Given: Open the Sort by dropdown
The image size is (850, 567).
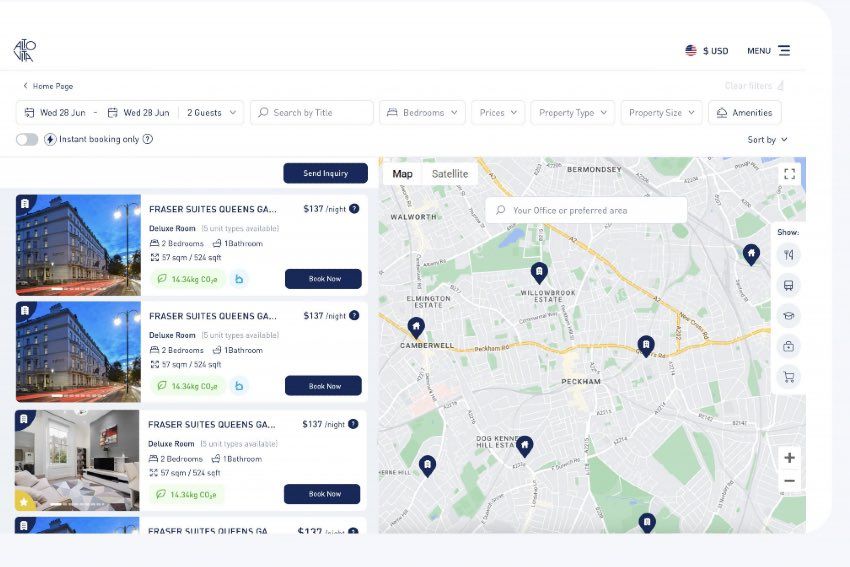Looking at the screenshot, I should (x=767, y=140).
